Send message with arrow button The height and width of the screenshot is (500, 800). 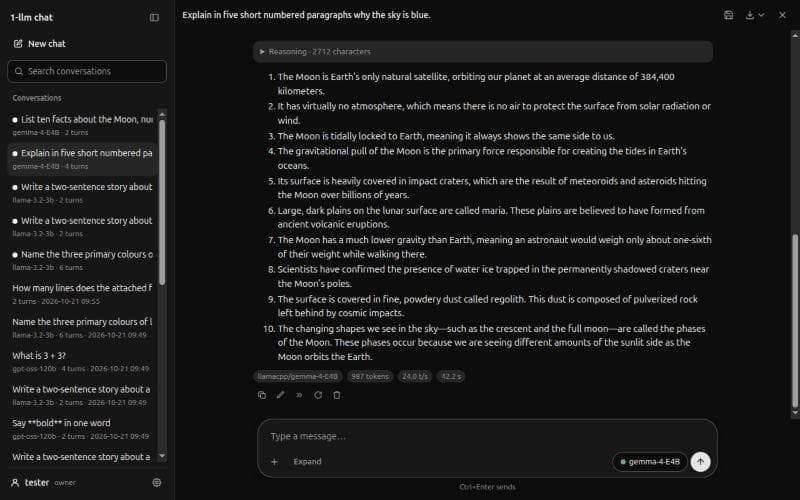pos(701,462)
